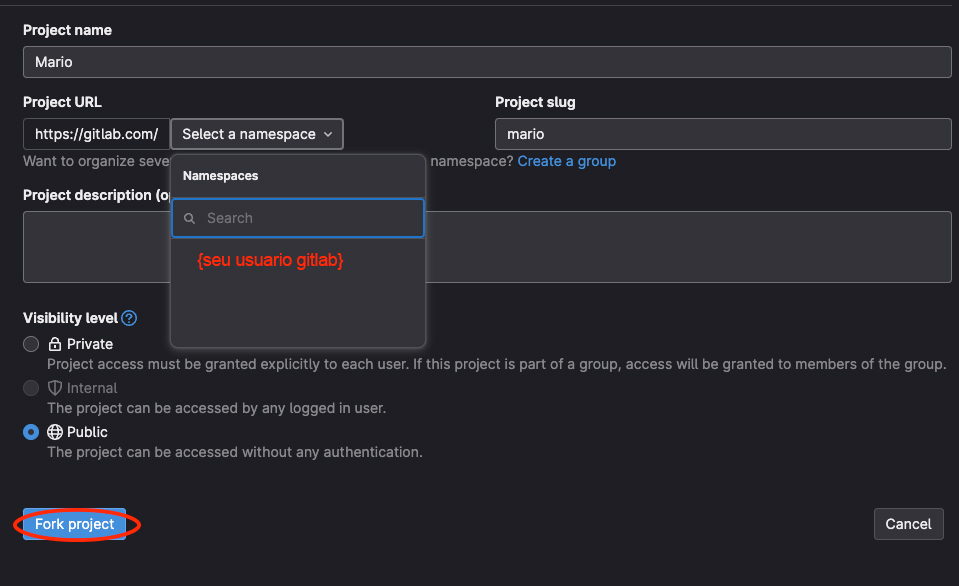Click the globe icon beside Public
The image size is (959, 586).
(55, 432)
